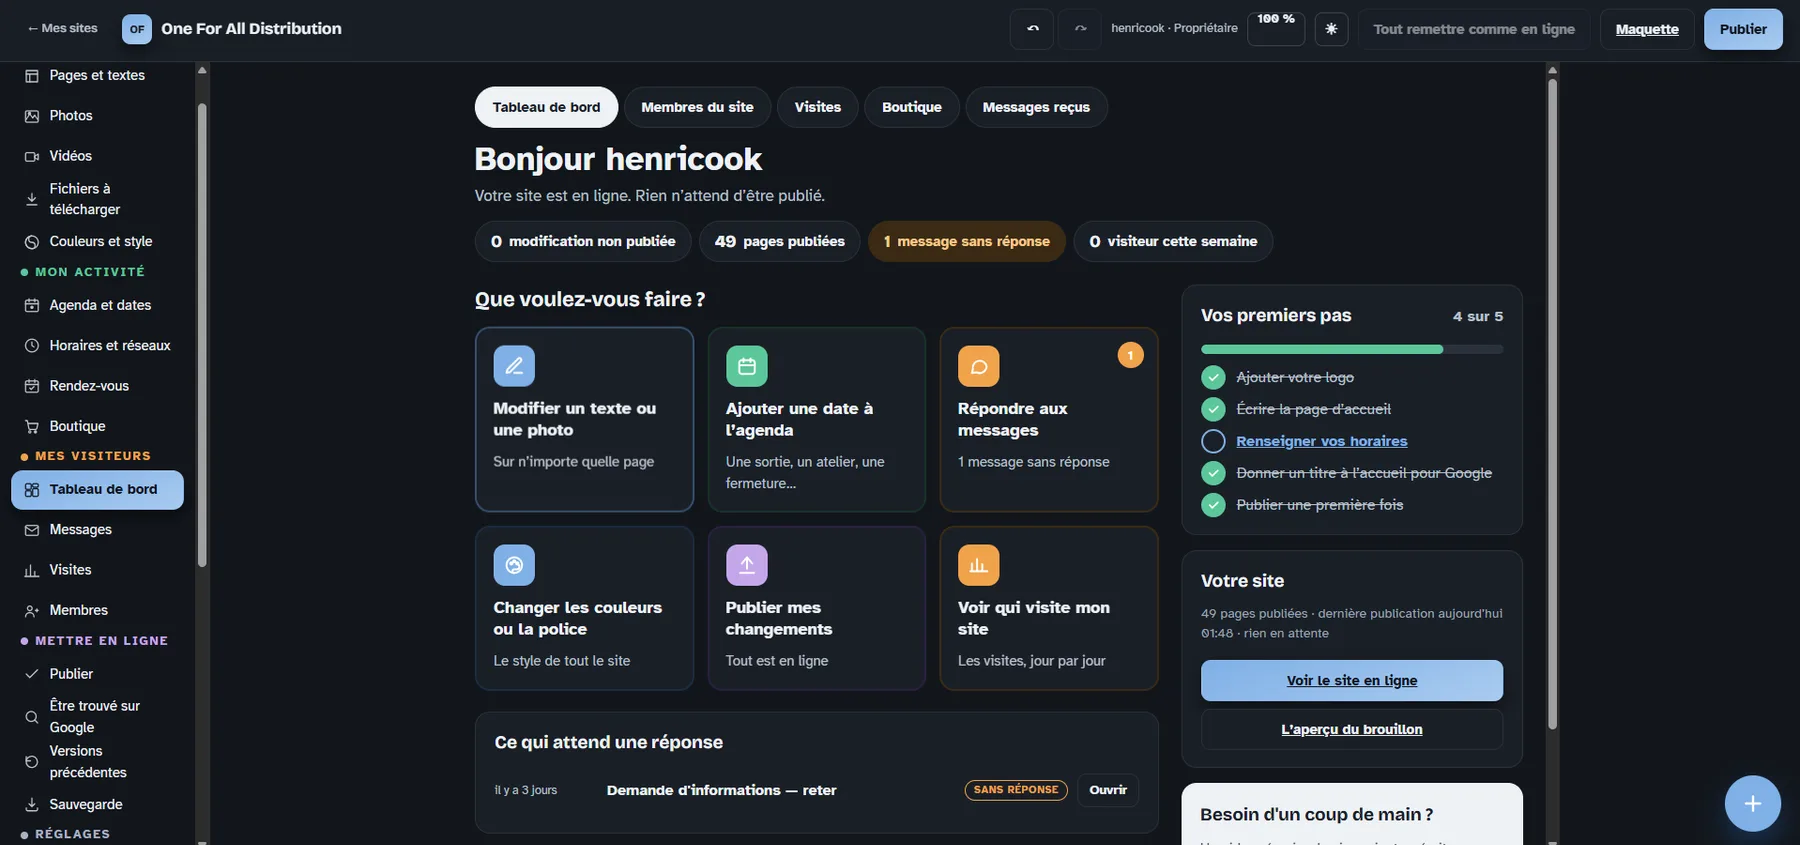Image resolution: width=1800 pixels, height=845 pixels.
Task: Click the checkmark next to Ajouter votre logo
Action: pyautogui.click(x=1213, y=377)
